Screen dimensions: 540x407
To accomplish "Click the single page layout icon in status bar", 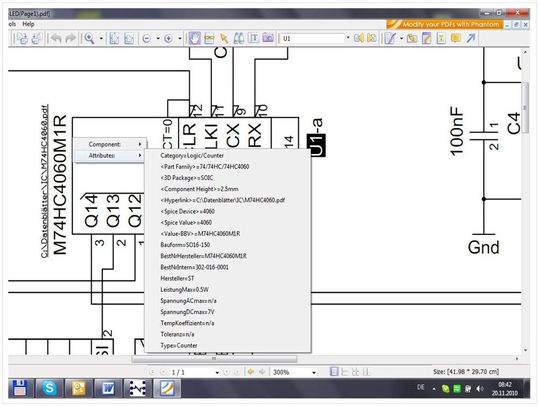I will 334,372.
